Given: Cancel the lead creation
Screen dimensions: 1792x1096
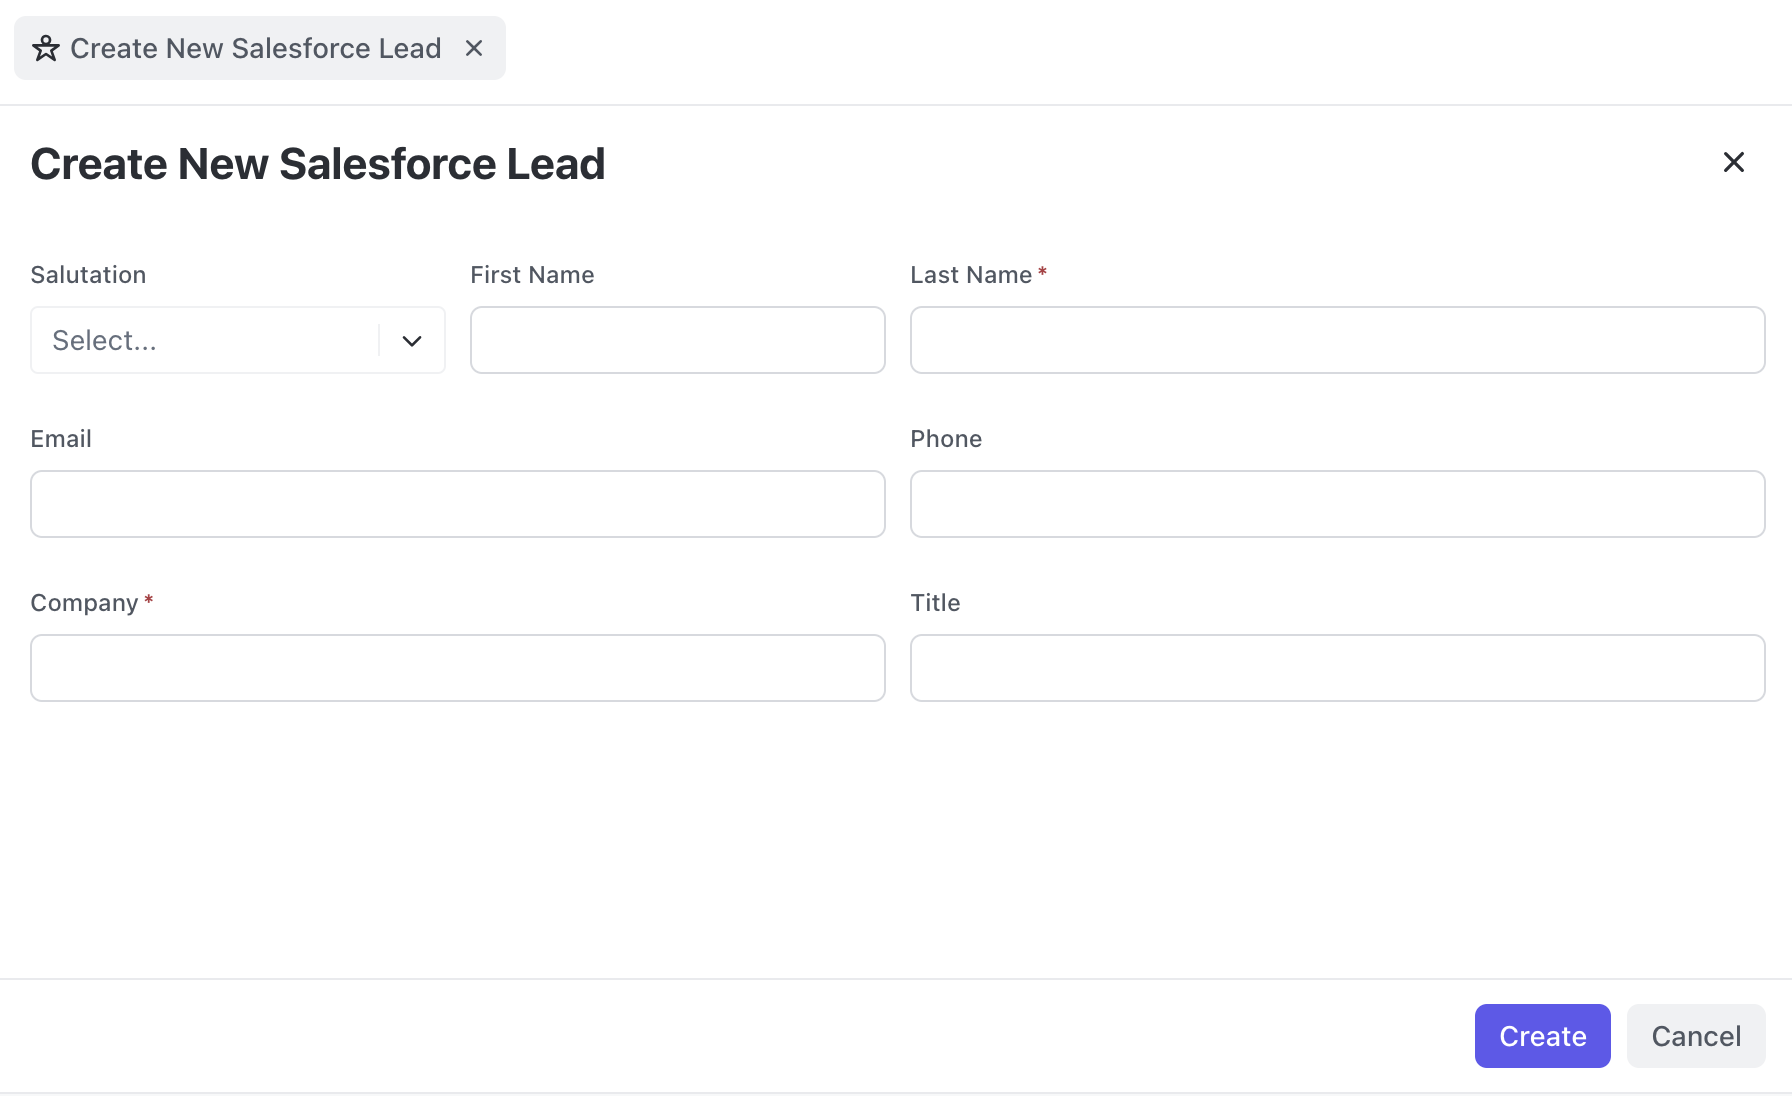Looking at the screenshot, I should tap(1695, 1036).
